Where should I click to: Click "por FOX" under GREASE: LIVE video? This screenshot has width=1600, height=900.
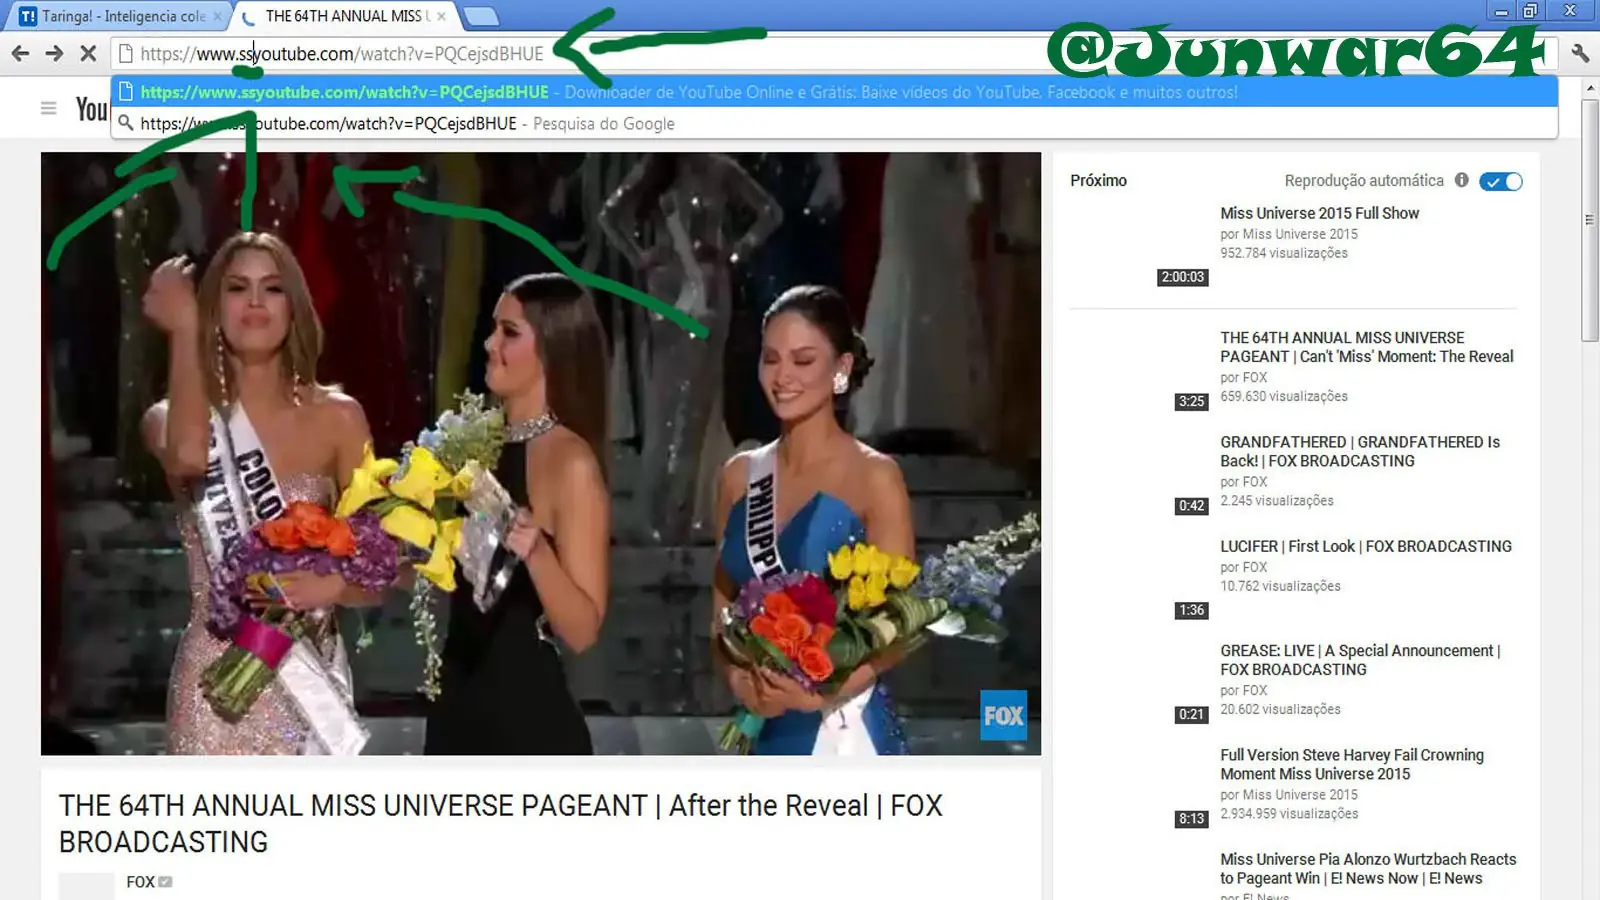[x=1243, y=690]
